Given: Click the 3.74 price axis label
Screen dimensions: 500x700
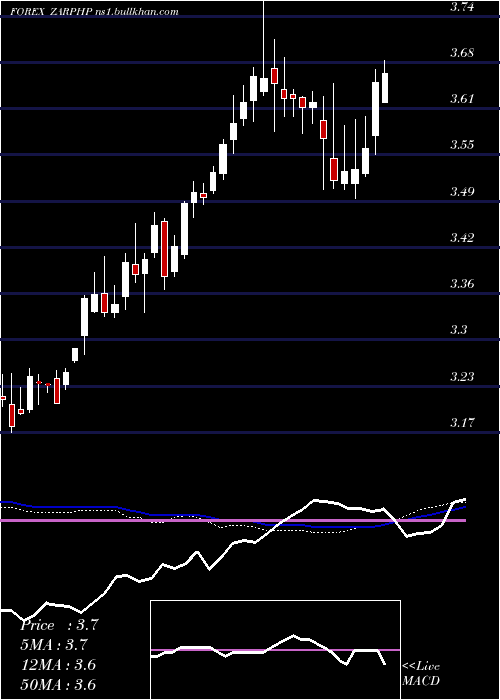Looking at the screenshot, I should pos(462,7).
